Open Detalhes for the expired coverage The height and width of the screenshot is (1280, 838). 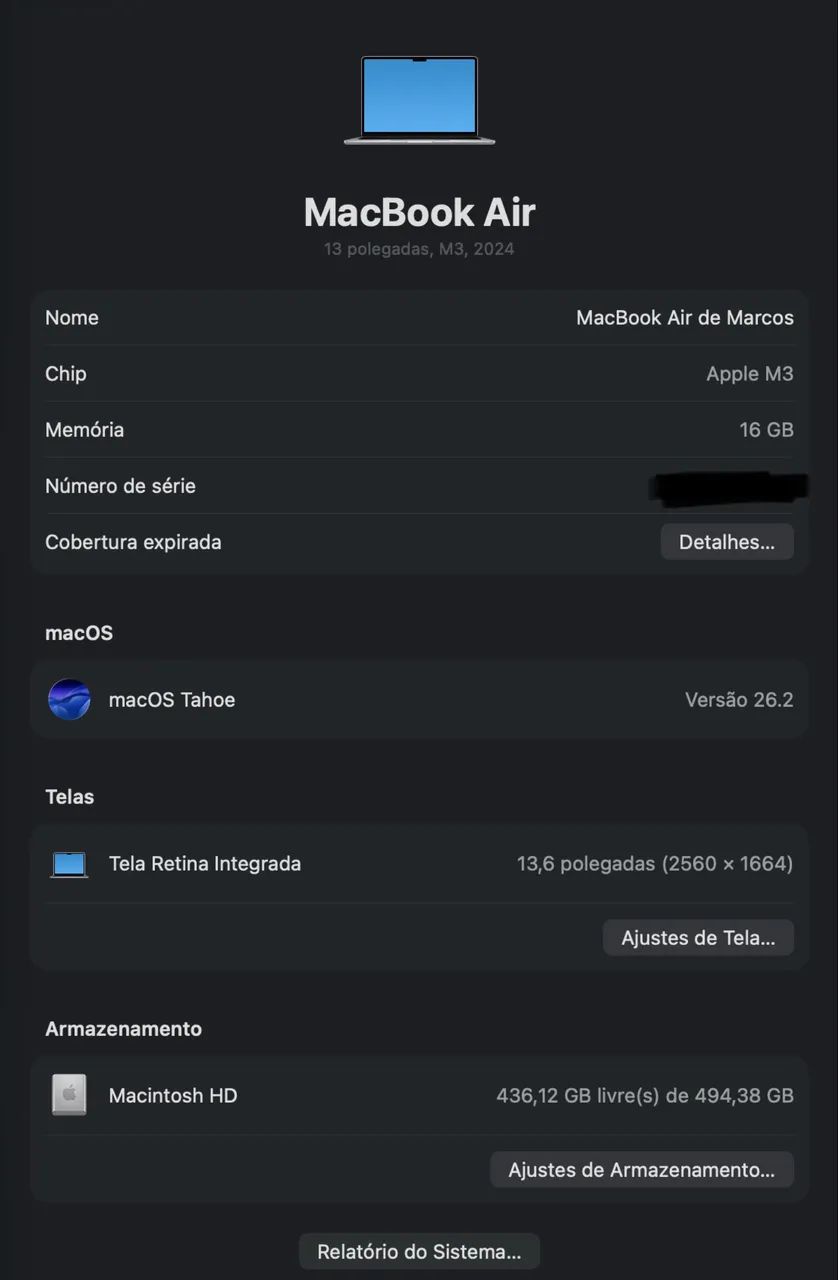tap(727, 541)
